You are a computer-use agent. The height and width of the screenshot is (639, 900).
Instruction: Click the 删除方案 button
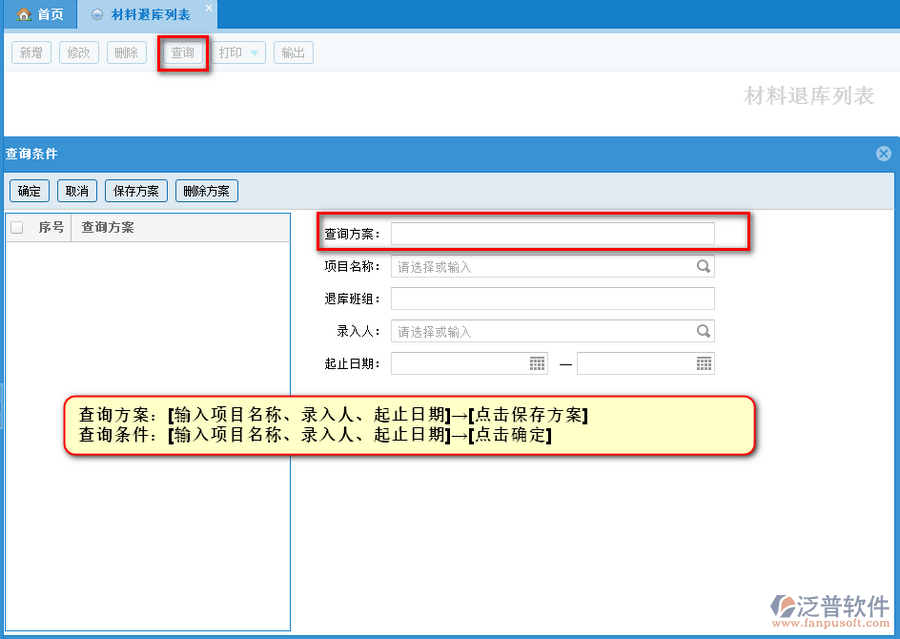coord(207,191)
